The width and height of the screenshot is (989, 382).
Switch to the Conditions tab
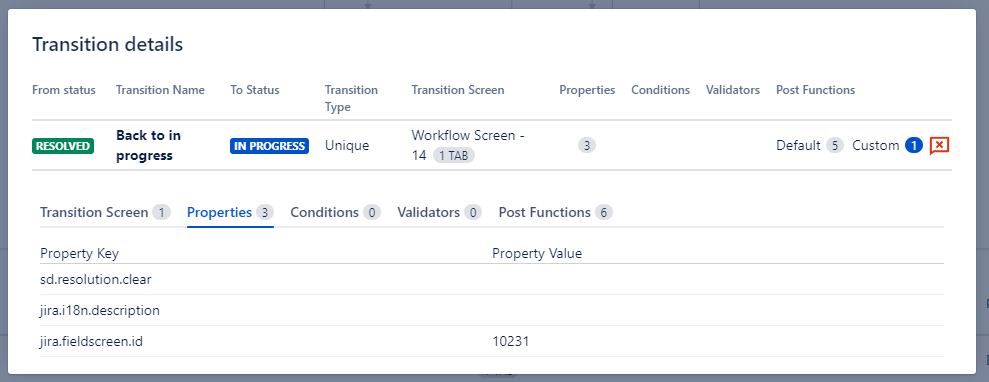[x=336, y=212]
